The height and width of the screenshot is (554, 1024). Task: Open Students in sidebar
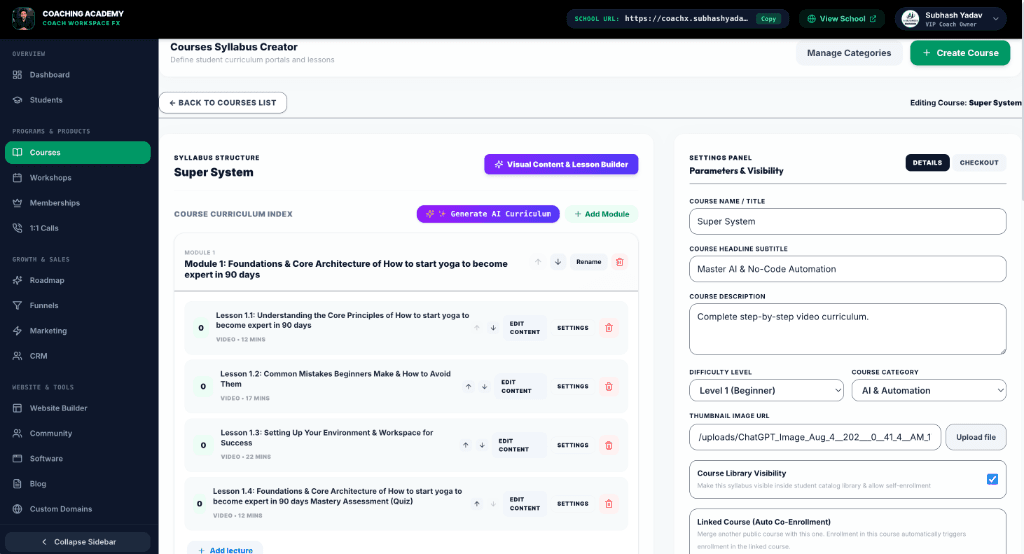tap(78, 100)
